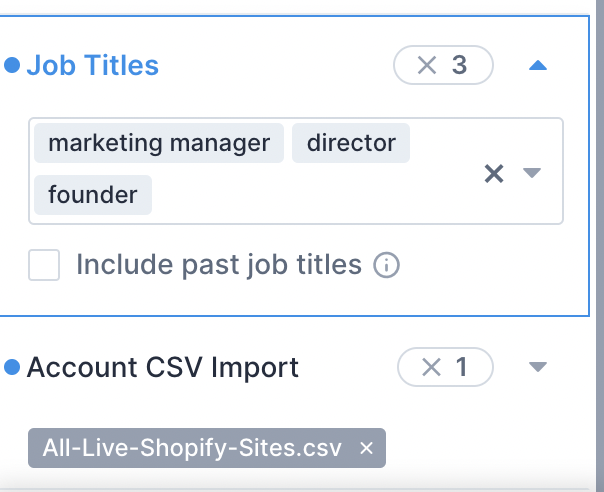This screenshot has width=604, height=492.
Task: Click the blue dot beside Job Titles
Action: pyautogui.click(x=12, y=65)
